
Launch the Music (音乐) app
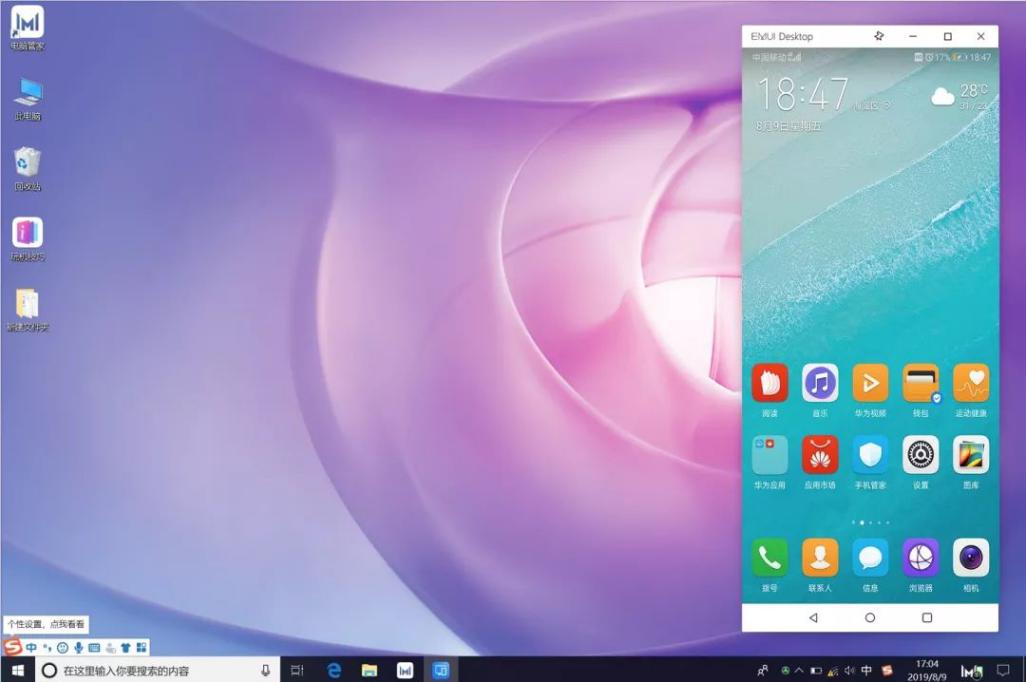click(819, 382)
